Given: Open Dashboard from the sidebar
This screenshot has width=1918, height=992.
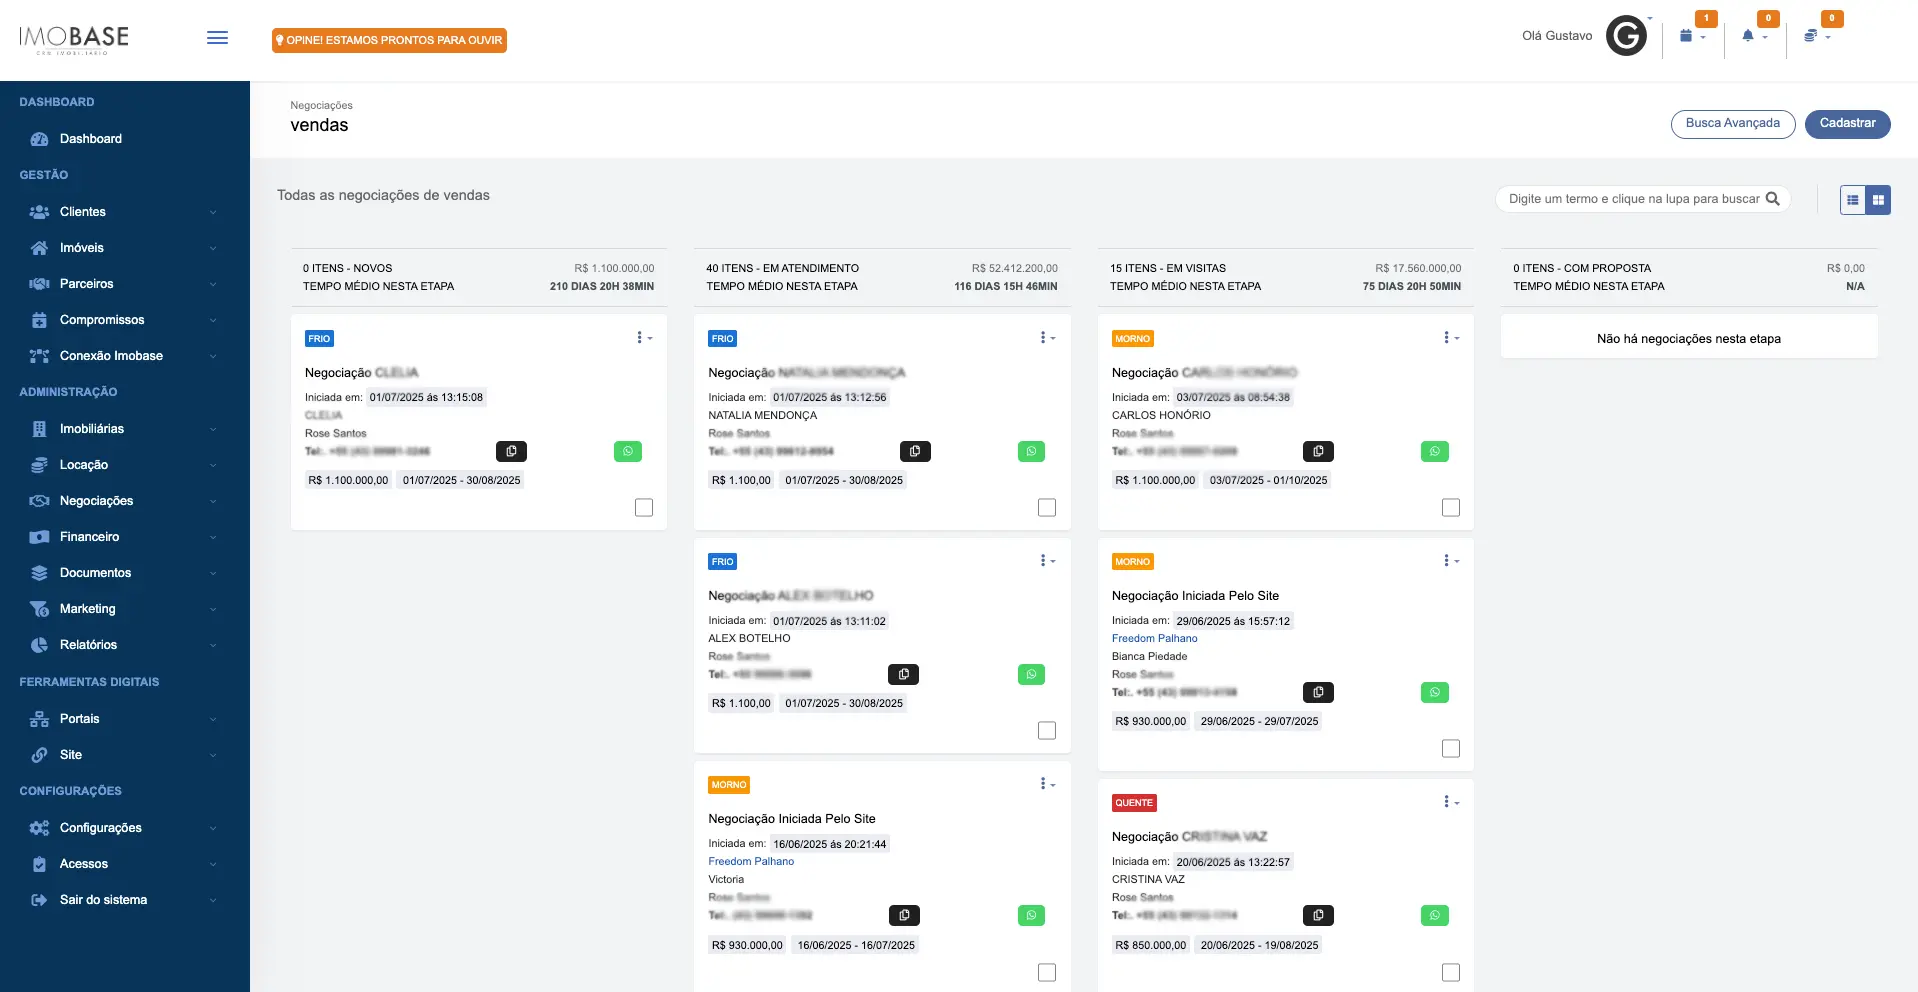Looking at the screenshot, I should (x=90, y=139).
